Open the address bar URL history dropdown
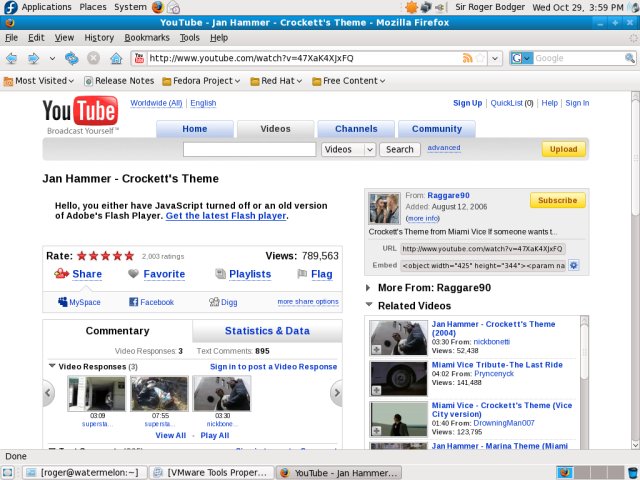Image resolution: width=640 pixels, height=480 pixels. pyautogui.click(x=495, y=58)
